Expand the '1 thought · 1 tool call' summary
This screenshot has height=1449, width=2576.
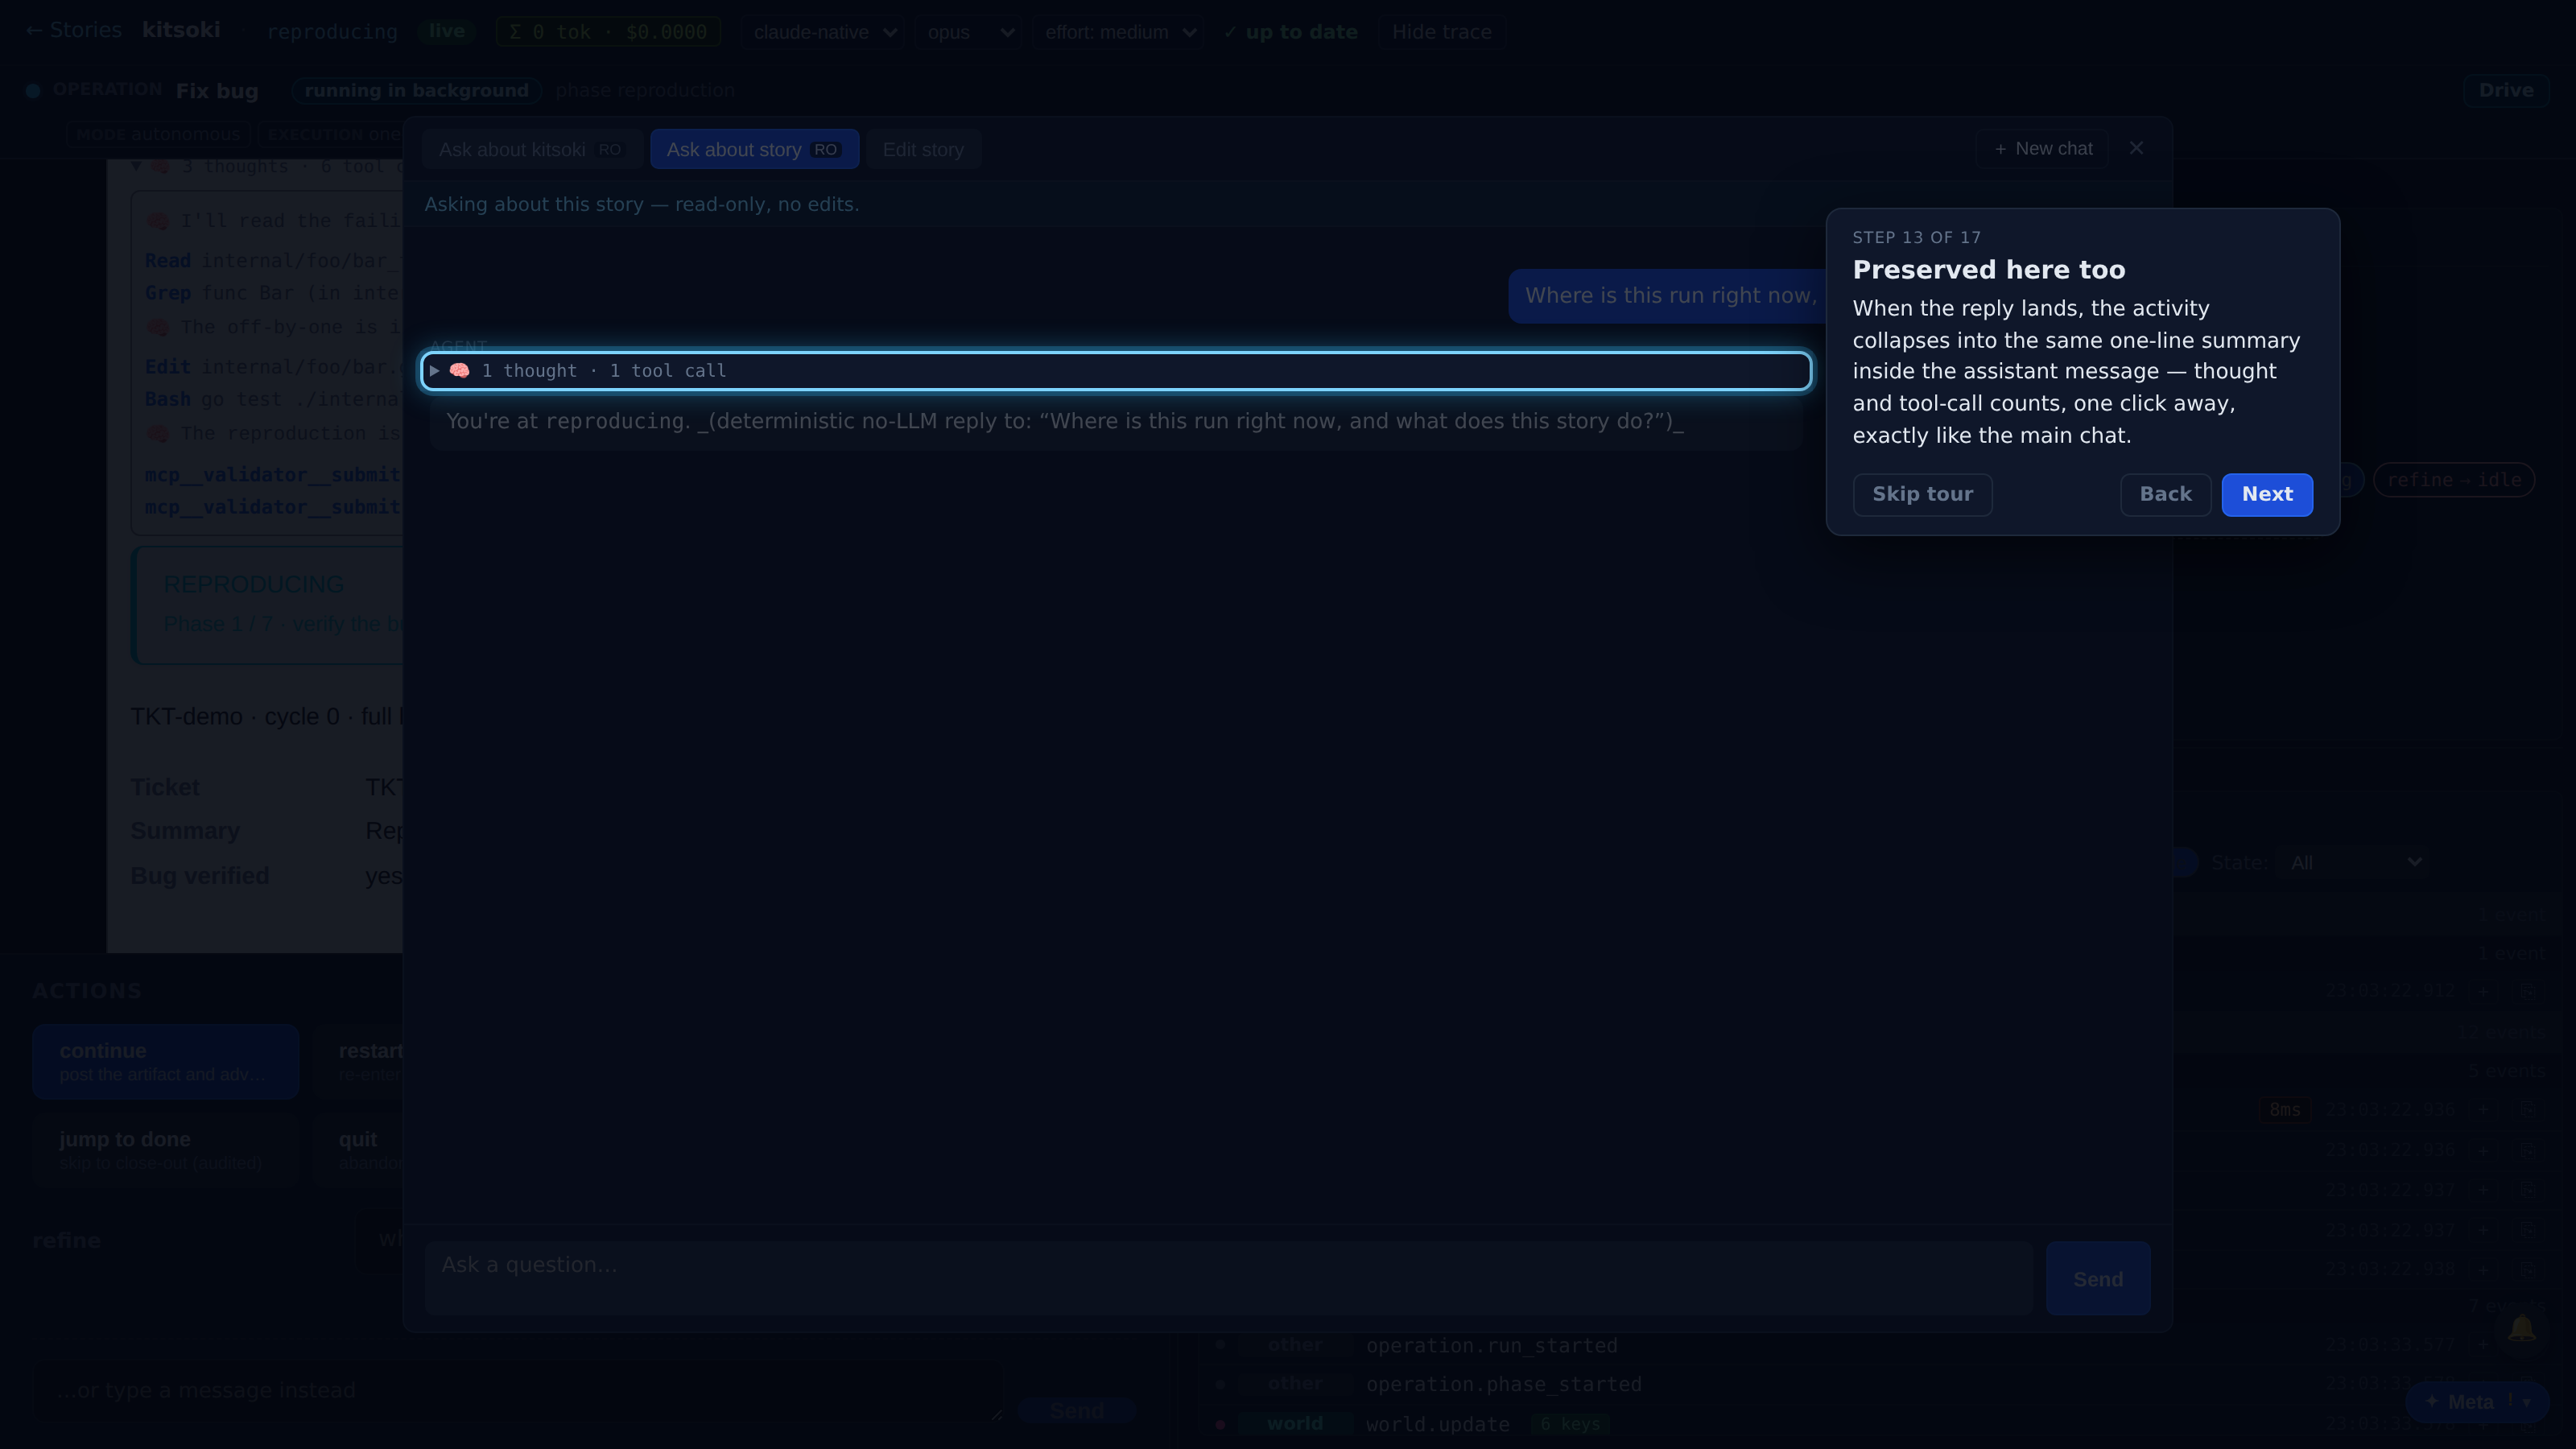click(1116, 371)
